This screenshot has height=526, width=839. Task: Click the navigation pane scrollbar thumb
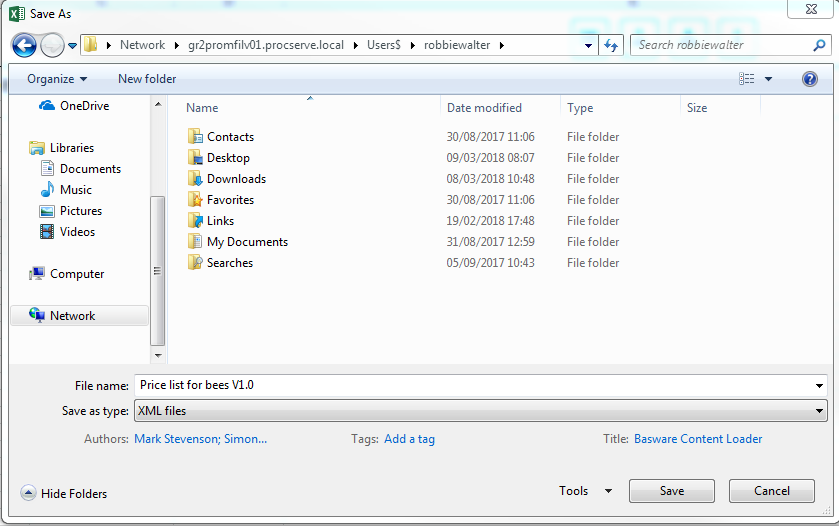(x=158, y=271)
